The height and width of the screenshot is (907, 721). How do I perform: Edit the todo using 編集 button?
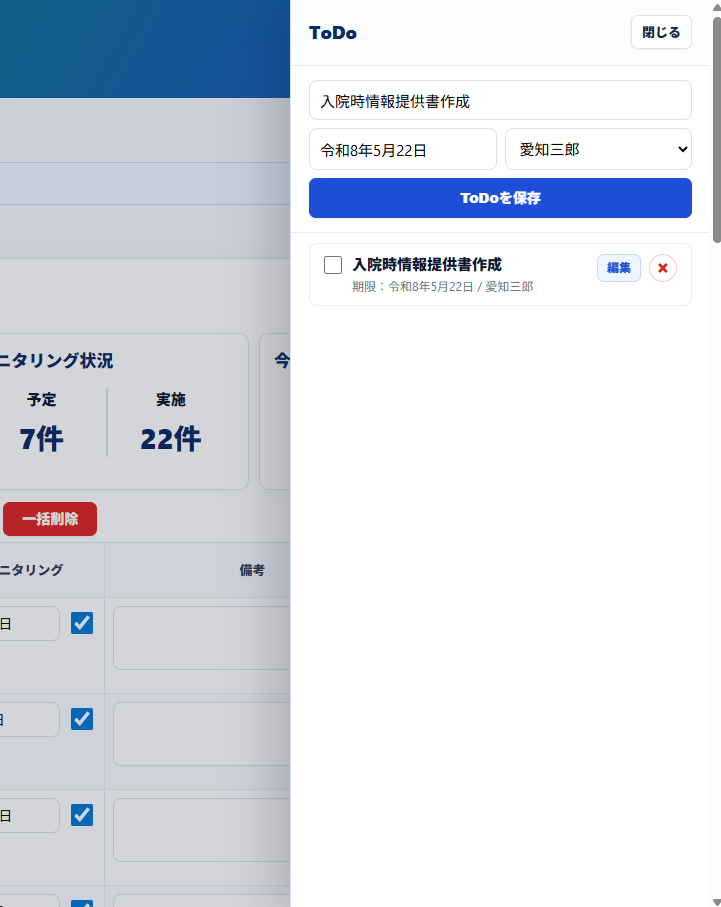click(619, 268)
